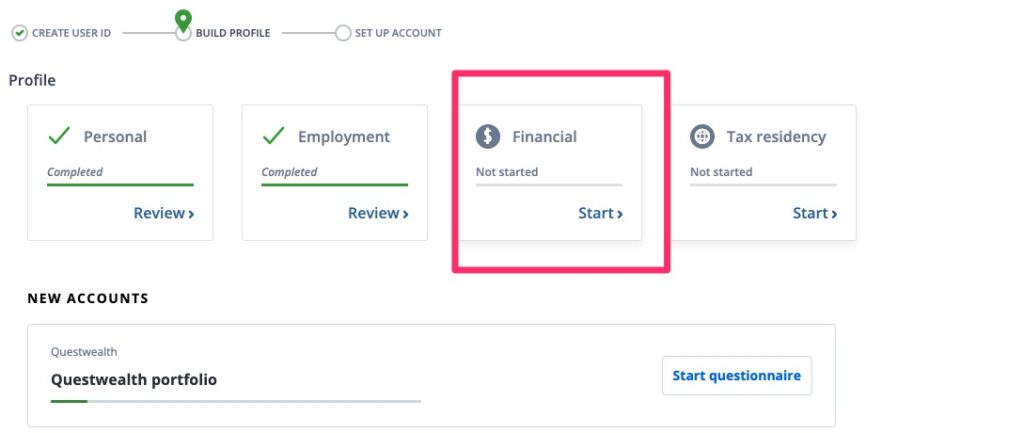Click the Financial Not started progress bar
This screenshot has height=433, width=1024.
(549, 185)
